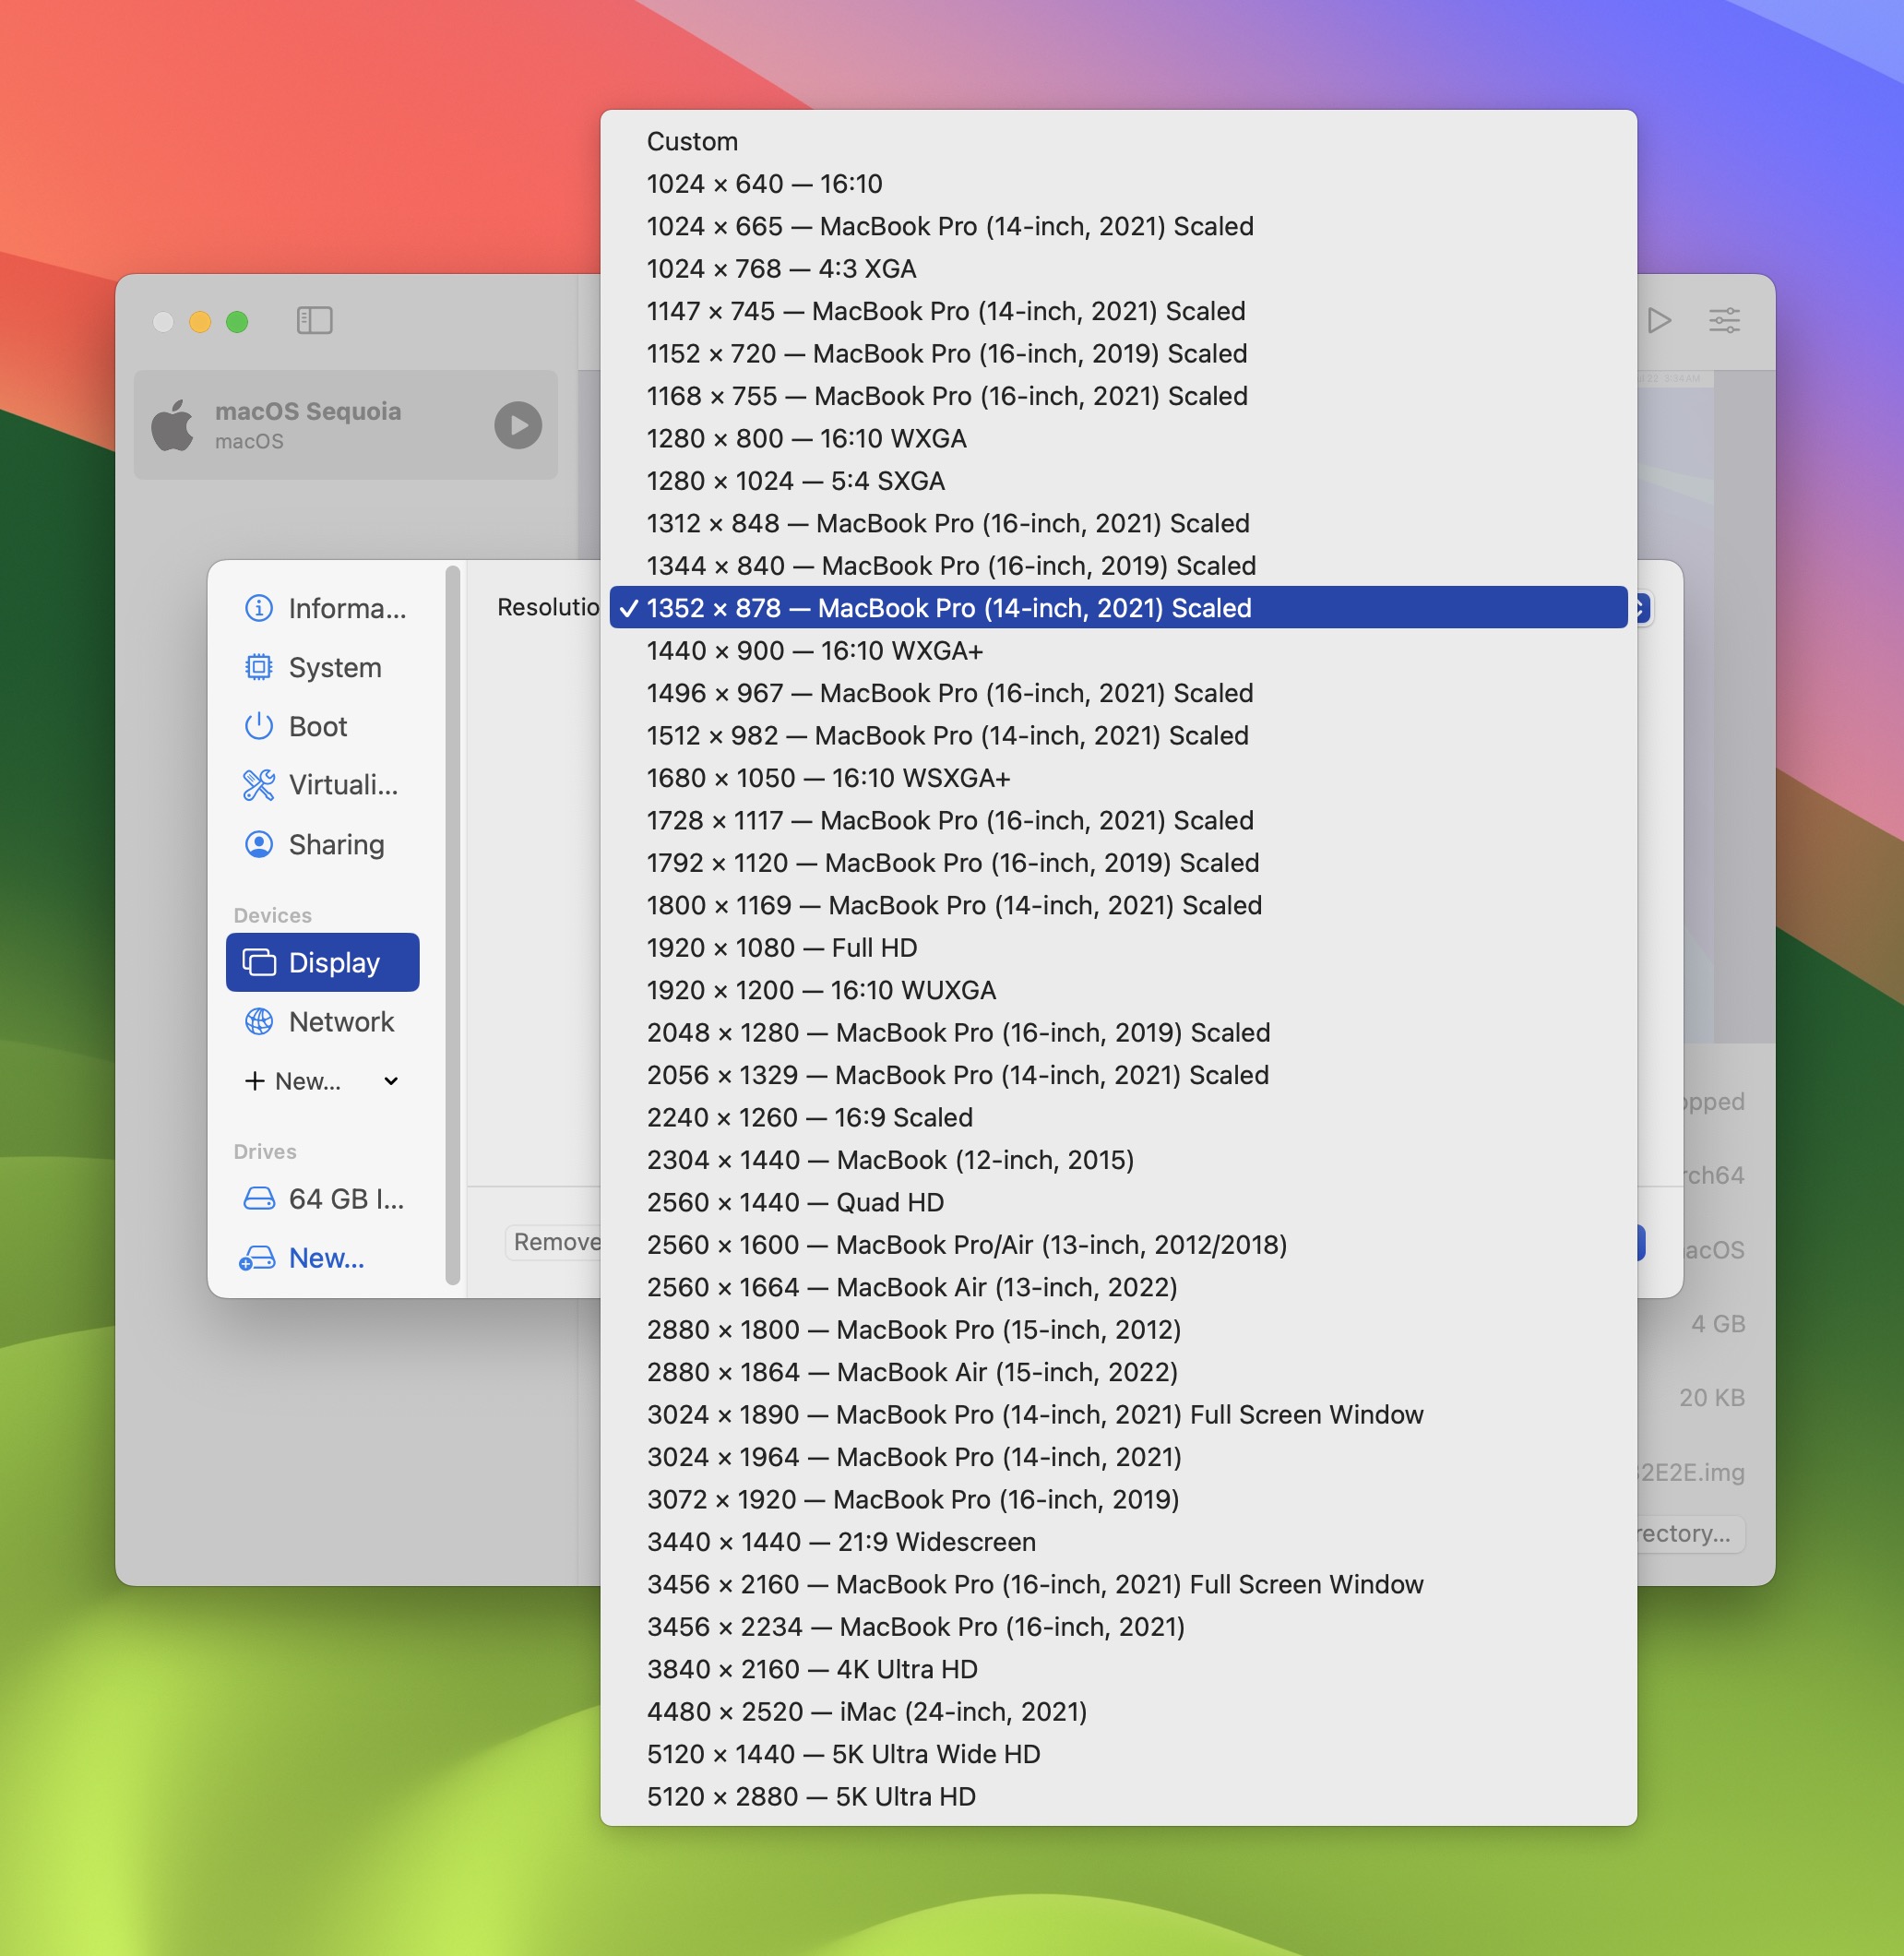Open the Network device settings
The width and height of the screenshot is (1904, 1956).
[323, 1021]
